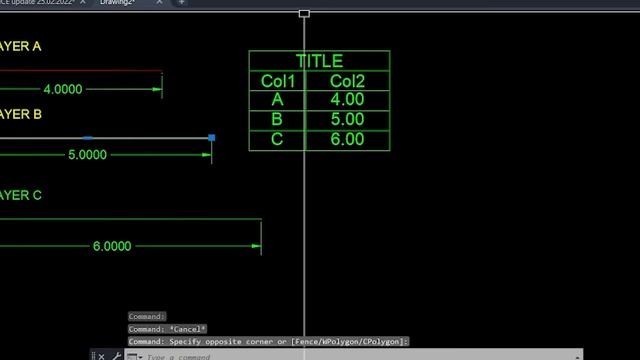This screenshot has height=360, width=640.
Task: Select table cell 4.00
Action: (347, 100)
